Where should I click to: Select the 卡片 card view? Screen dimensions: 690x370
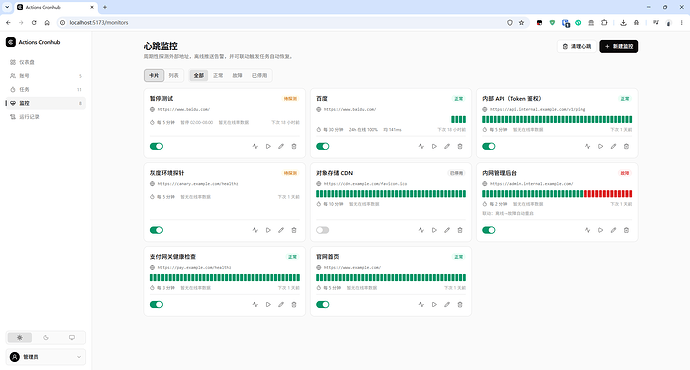(154, 75)
